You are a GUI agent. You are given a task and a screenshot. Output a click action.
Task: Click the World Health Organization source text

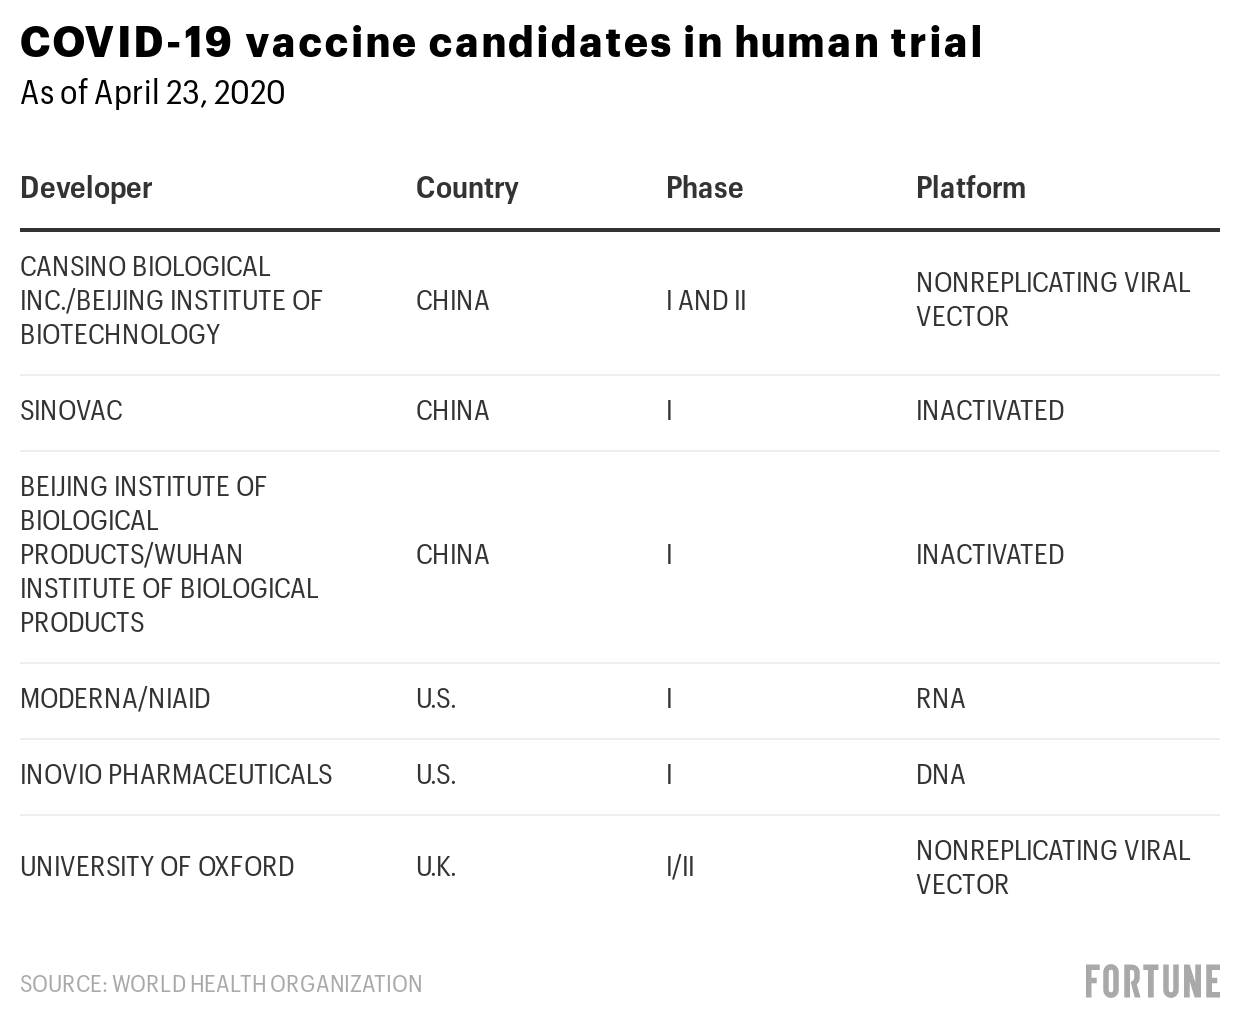[221, 984]
